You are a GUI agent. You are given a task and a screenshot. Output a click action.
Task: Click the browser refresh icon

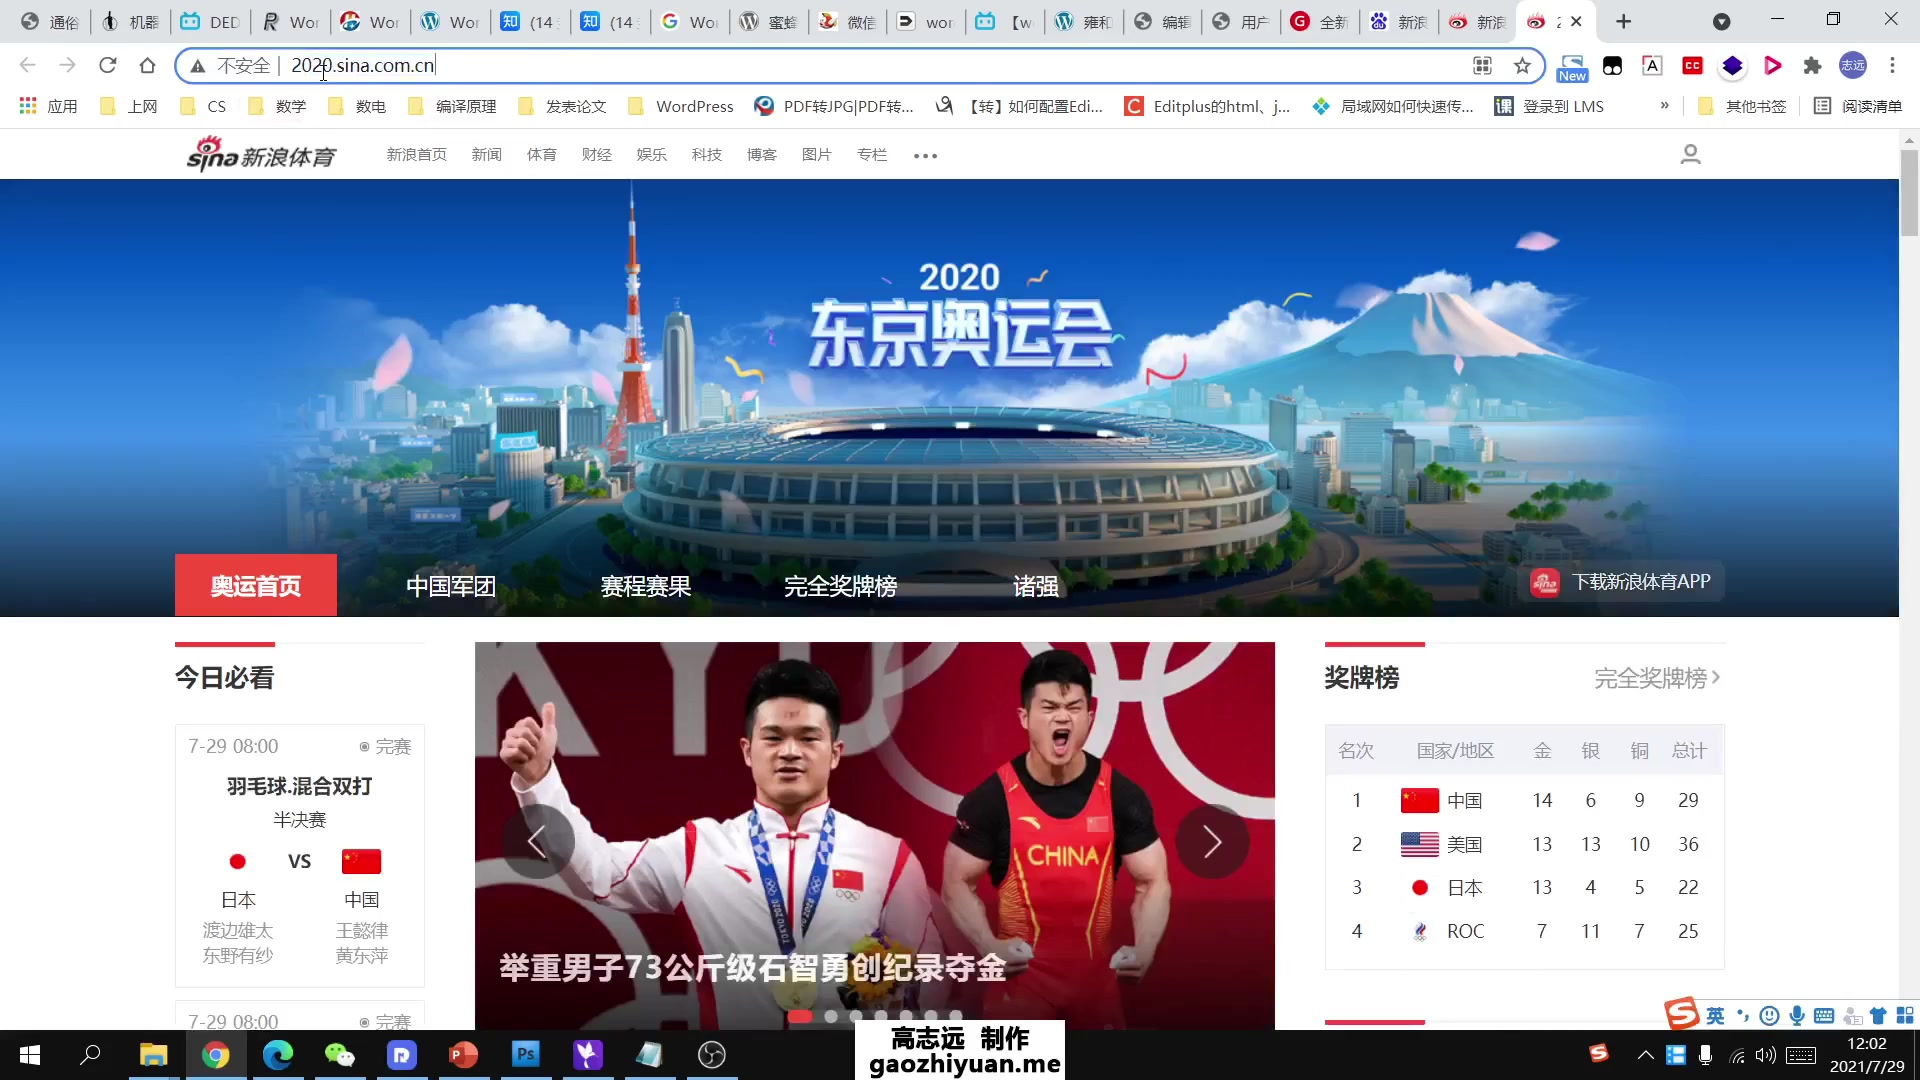111,66
